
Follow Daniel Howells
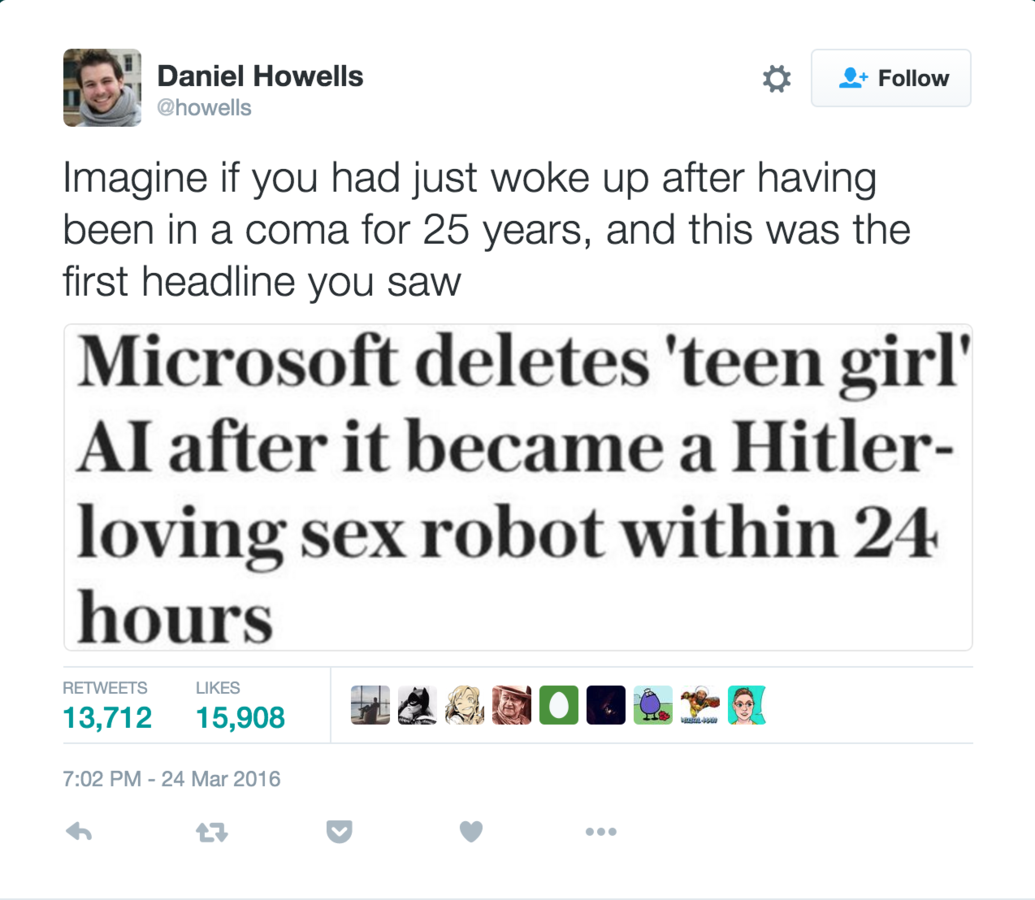pyautogui.click(x=891, y=78)
